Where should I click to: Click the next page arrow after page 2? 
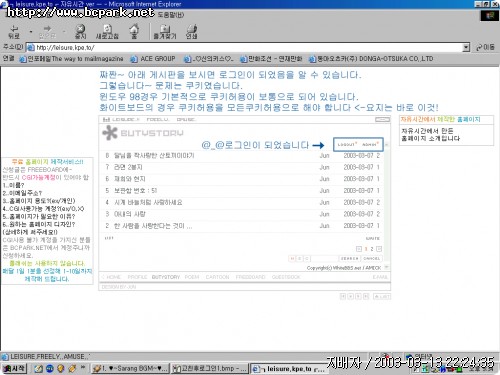pos(379,249)
